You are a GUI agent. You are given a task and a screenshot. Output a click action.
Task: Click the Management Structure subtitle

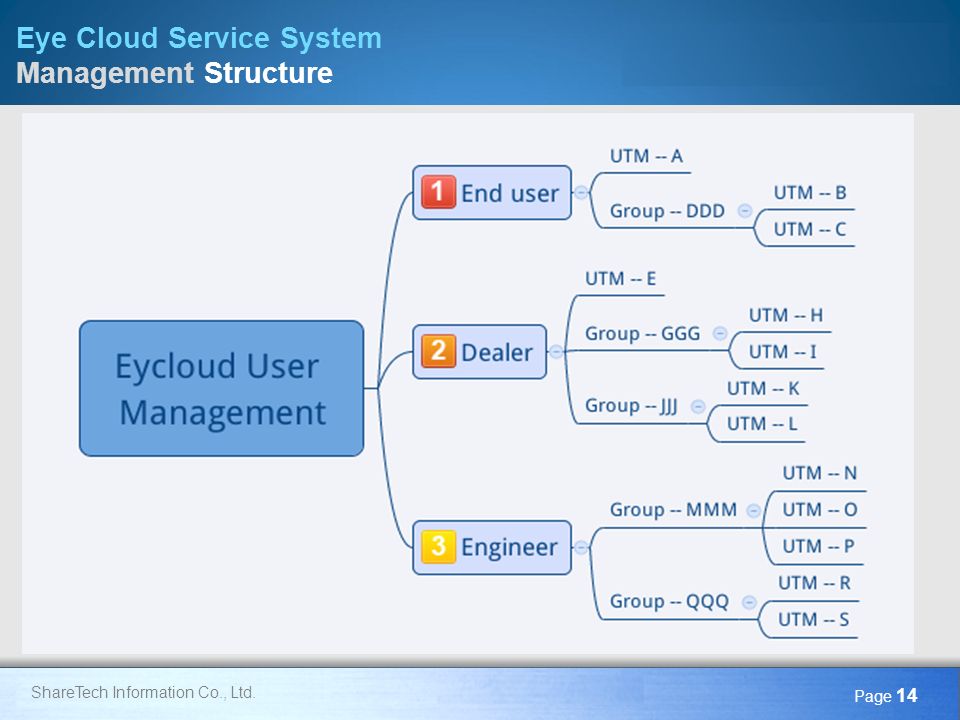(174, 73)
